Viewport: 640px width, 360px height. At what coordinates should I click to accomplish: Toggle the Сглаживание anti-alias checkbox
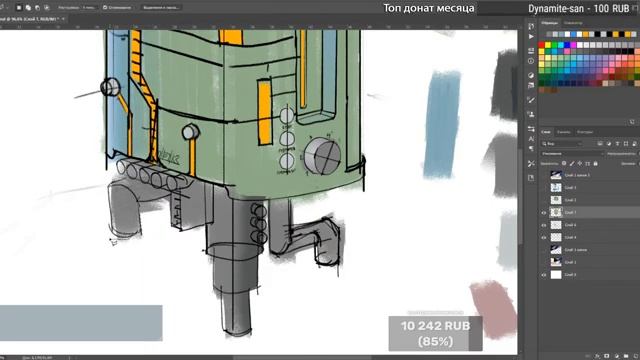click(x=105, y=7)
